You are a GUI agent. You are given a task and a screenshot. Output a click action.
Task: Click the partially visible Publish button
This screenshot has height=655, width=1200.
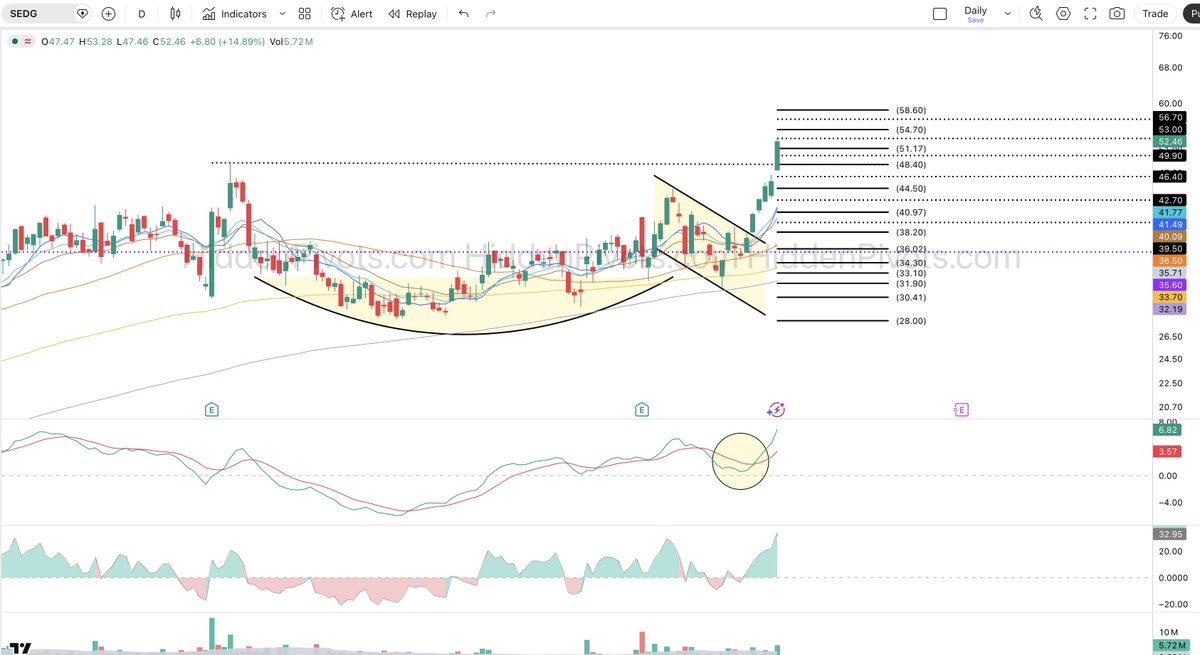pyautogui.click(x=1192, y=14)
